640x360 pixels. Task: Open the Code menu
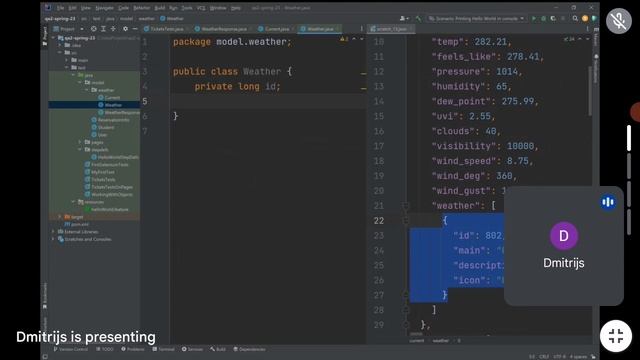pos(123,8)
